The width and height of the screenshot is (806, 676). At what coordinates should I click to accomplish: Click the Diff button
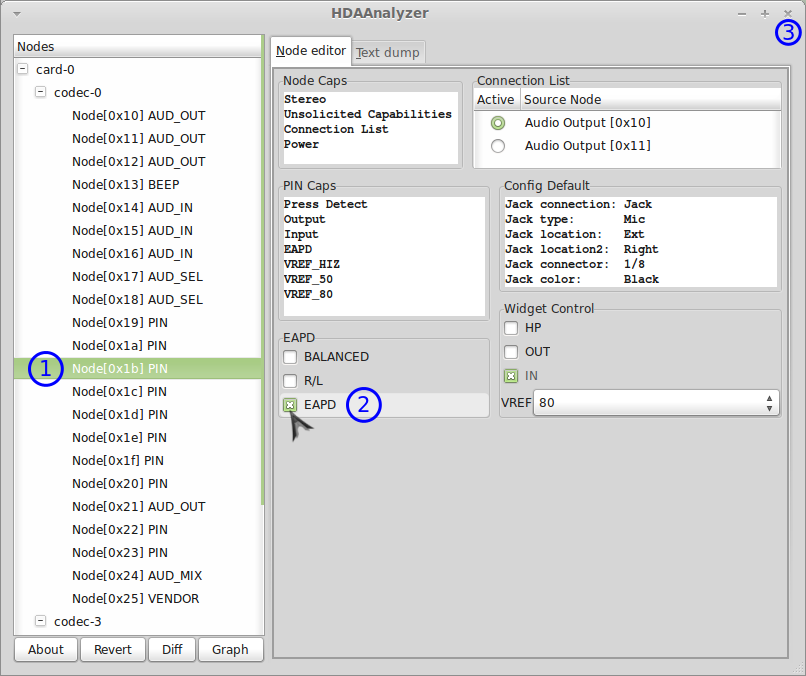click(x=172, y=649)
